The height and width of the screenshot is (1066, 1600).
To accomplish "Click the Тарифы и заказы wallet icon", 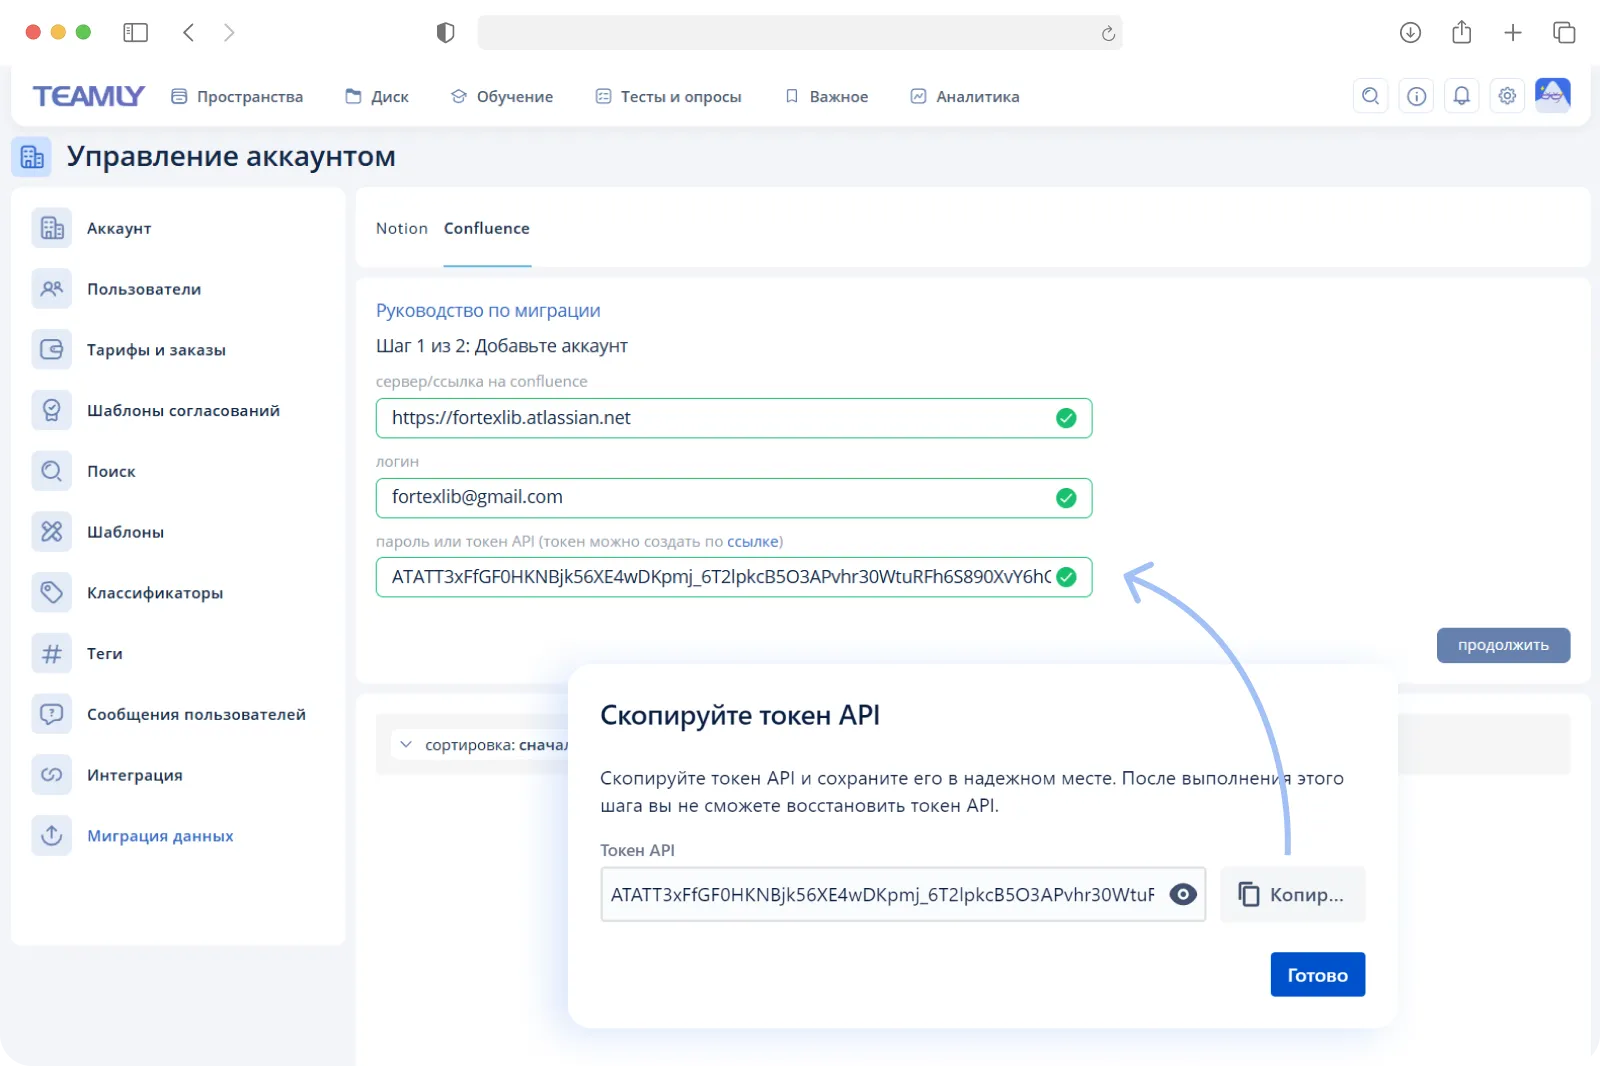I will 52,350.
